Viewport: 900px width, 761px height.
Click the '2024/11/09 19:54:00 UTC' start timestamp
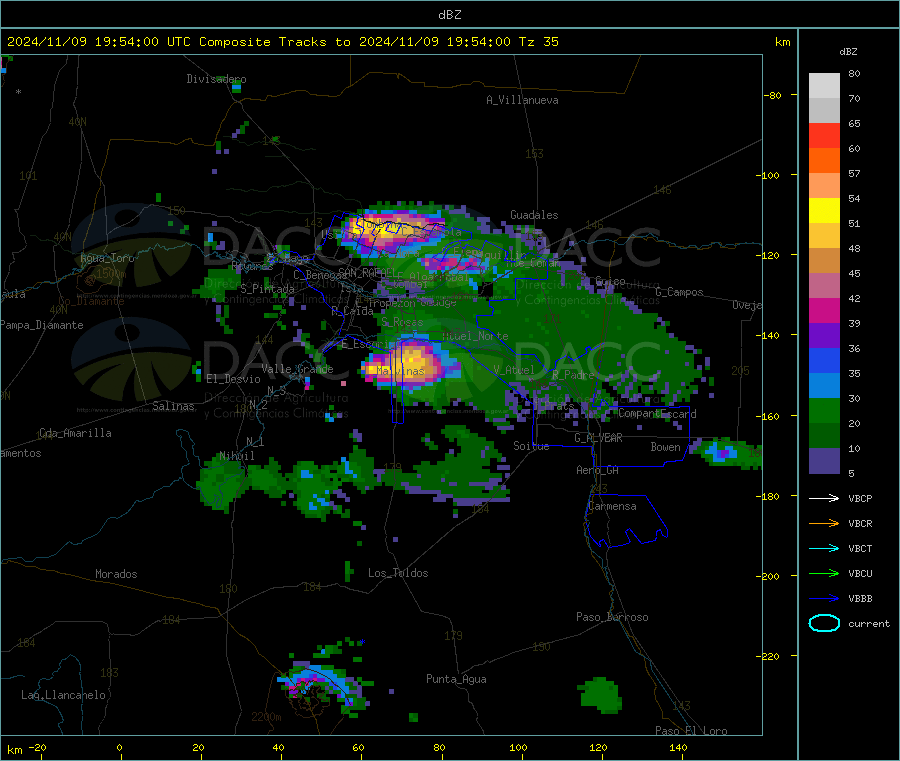click(99, 42)
